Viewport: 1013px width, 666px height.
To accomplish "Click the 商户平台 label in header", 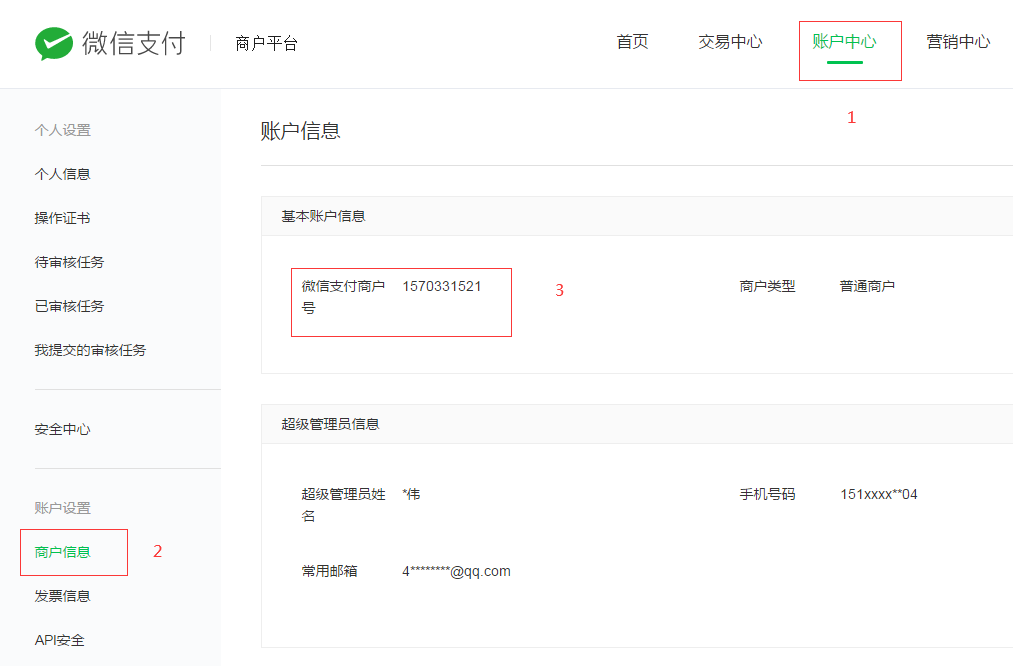I will click(266, 43).
